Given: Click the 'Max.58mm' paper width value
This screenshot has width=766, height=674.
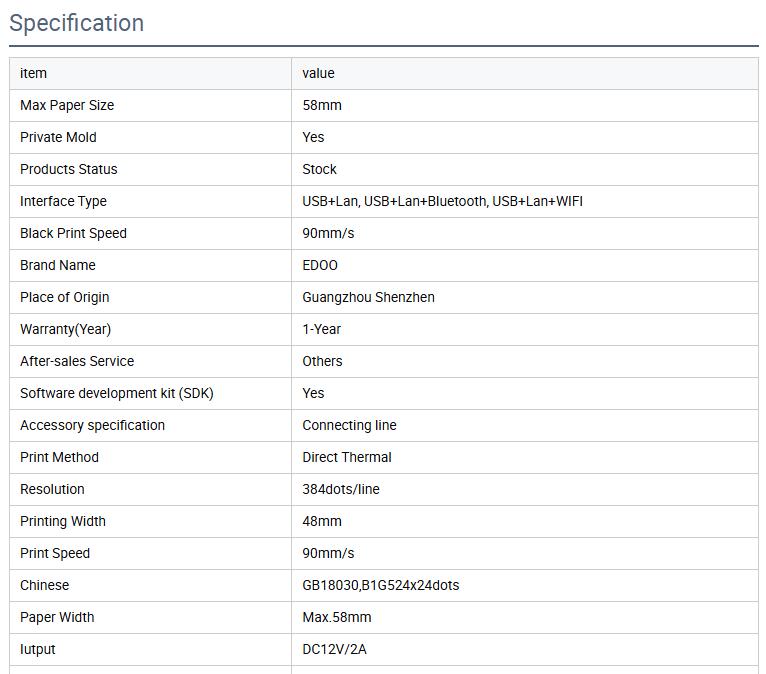Looking at the screenshot, I should (336, 617).
